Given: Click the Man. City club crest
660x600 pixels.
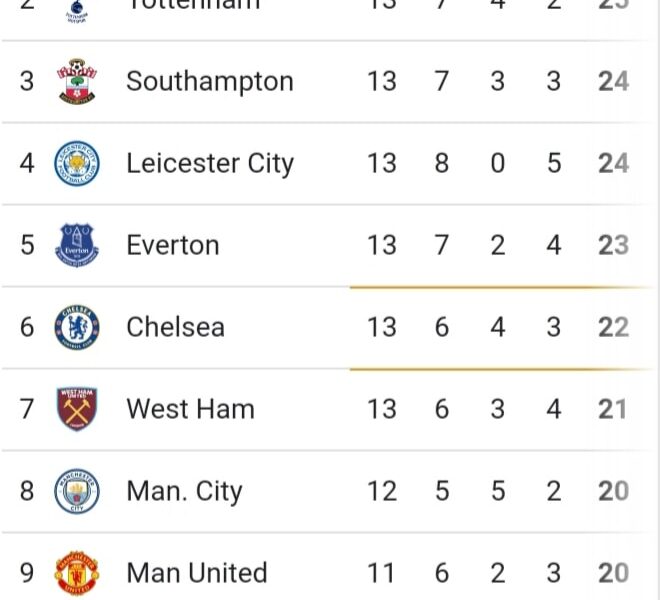Looking at the screenshot, I should (77, 491).
